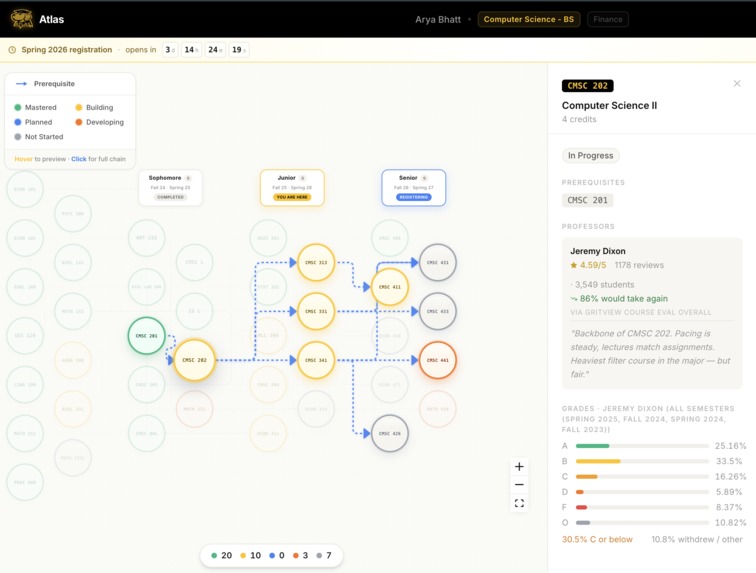756x573 pixels.
Task: Fit the course map to view
Action: coord(519,503)
